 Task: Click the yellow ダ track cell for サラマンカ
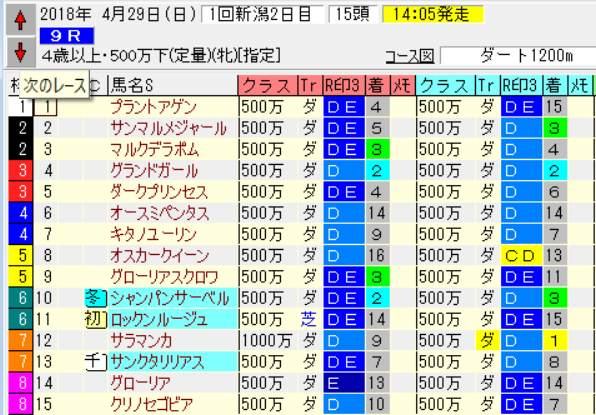point(488,341)
